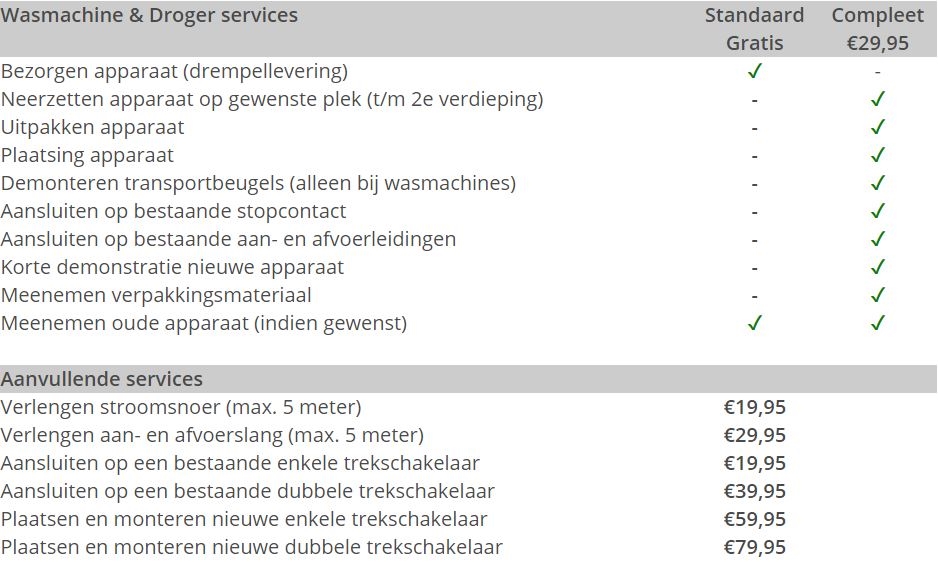This screenshot has height=562, width=938.
Task: Click the Wasmachine & Droger services heading
Action: coord(149,15)
